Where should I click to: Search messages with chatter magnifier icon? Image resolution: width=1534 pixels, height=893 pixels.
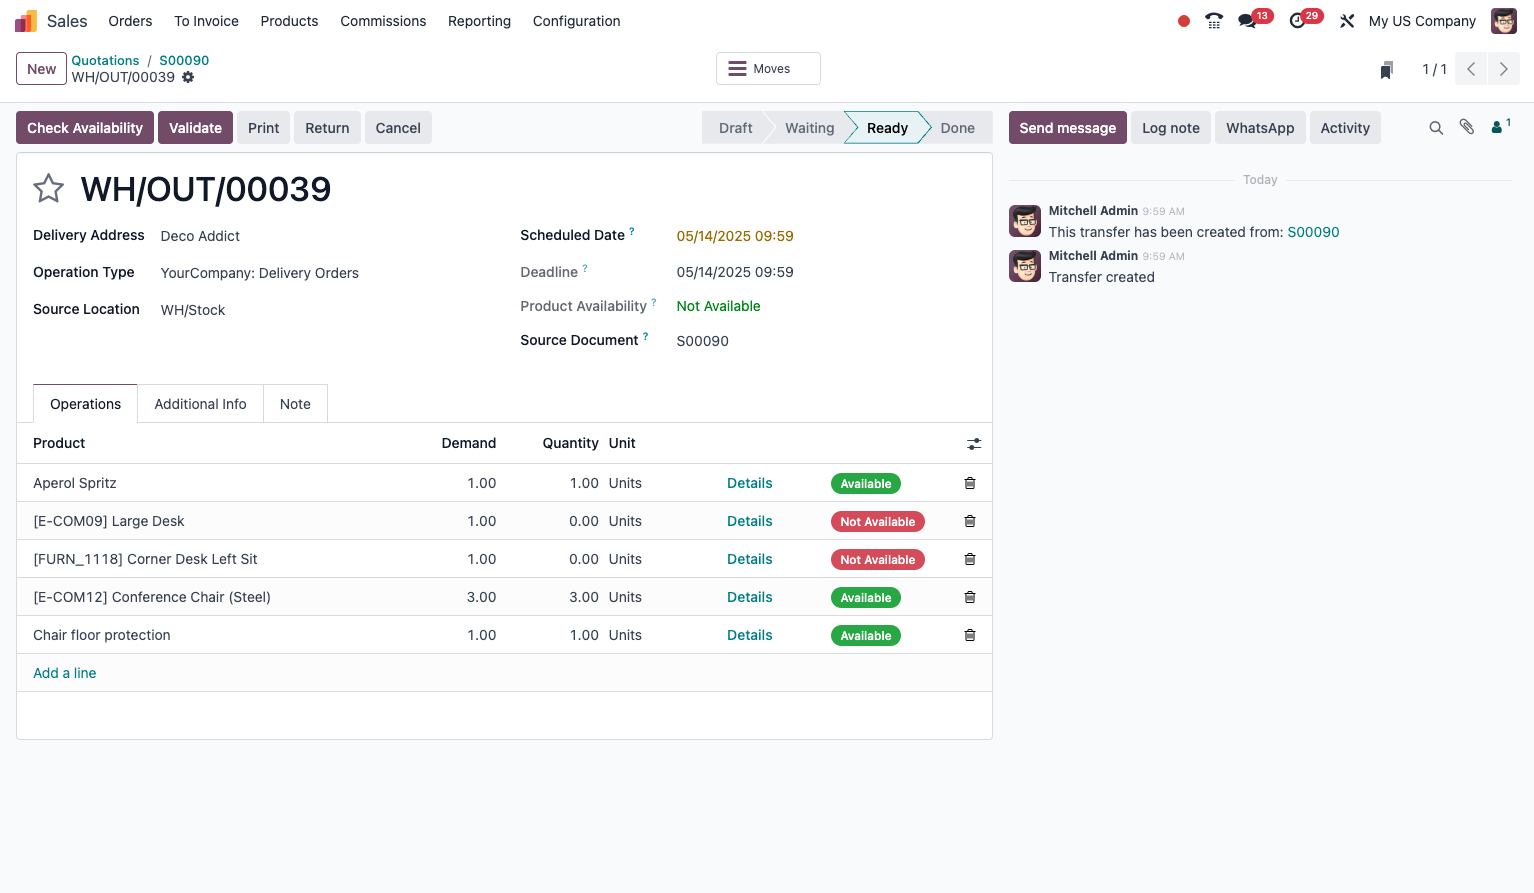[1436, 128]
